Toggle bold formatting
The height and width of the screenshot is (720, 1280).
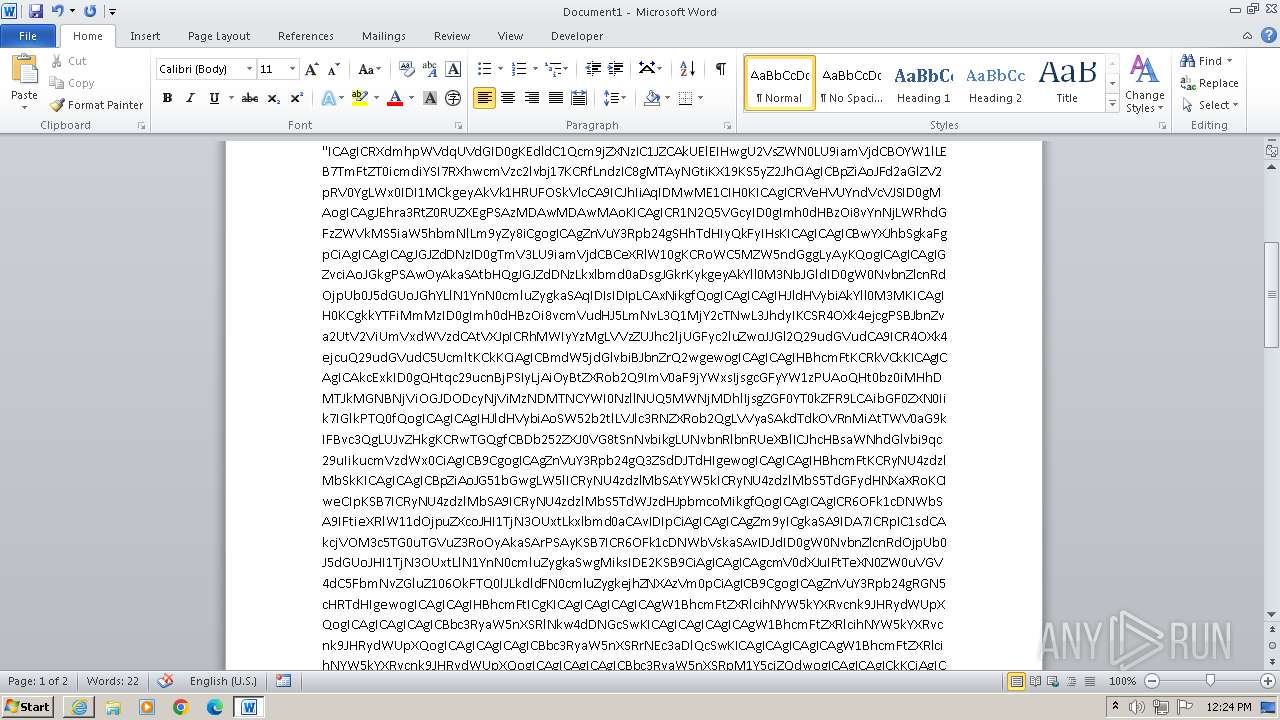(167, 98)
